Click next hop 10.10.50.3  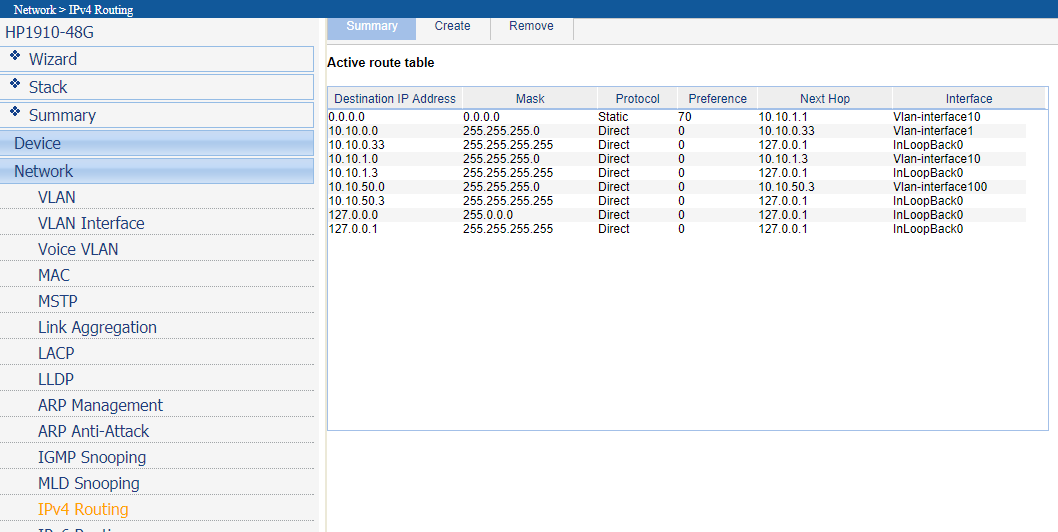pyautogui.click(x=786, y=186)
